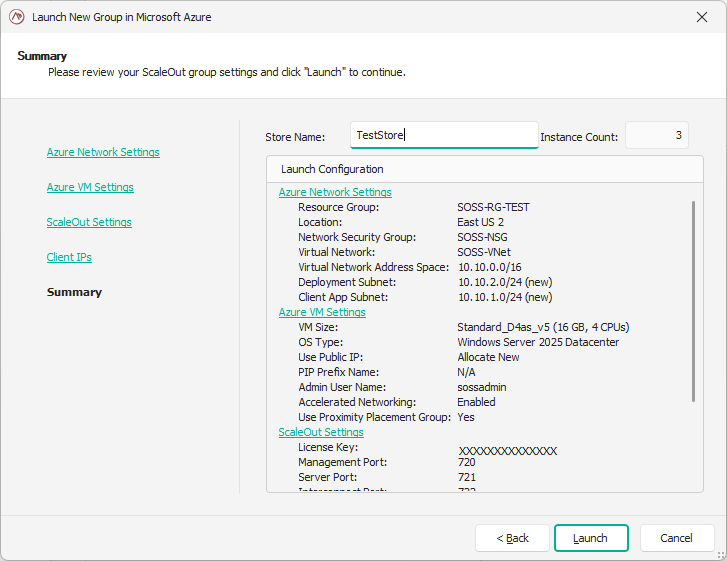Click the Store Name input field
The image size is (727, 561).
pos(444,135)
